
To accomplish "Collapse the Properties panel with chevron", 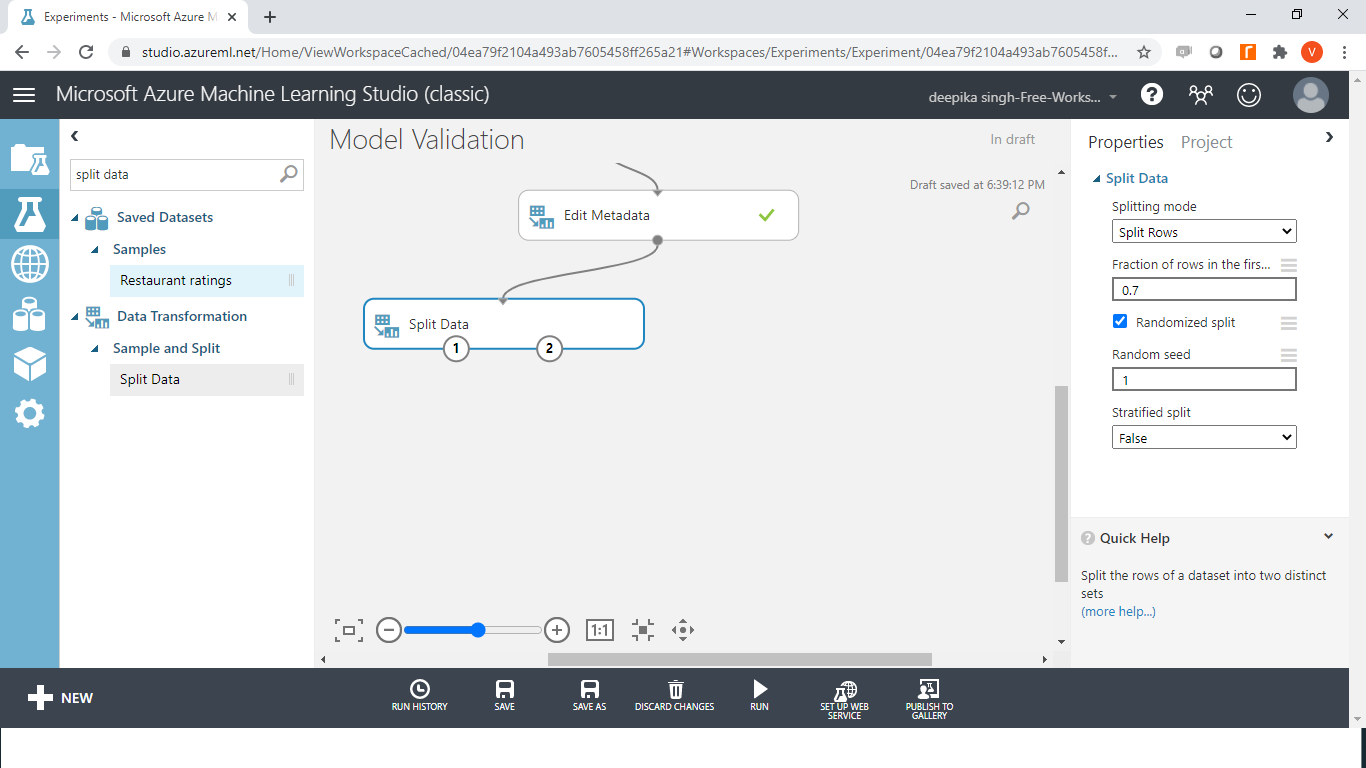I will tap(1329, 137).
